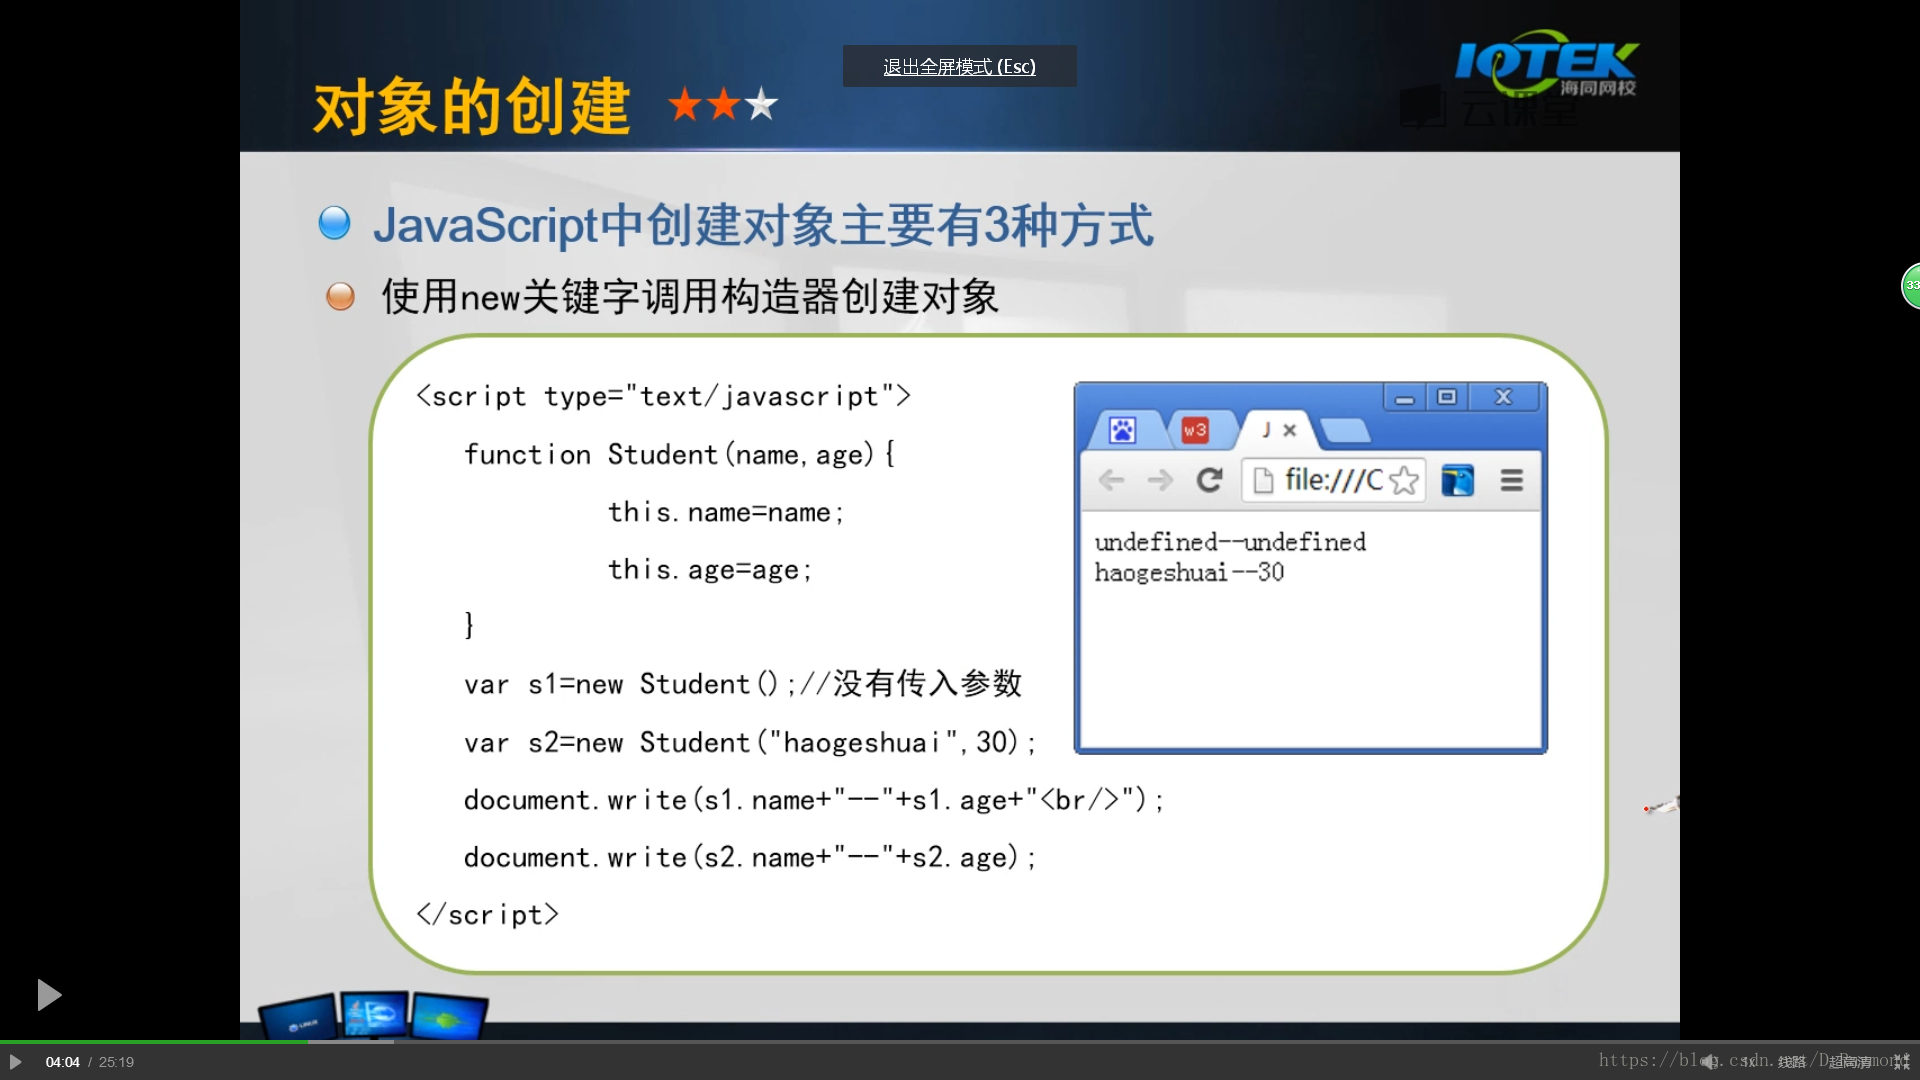Click the opening <script type="text/javascript"> line
1920x1080 pixels.
[663, 397]
